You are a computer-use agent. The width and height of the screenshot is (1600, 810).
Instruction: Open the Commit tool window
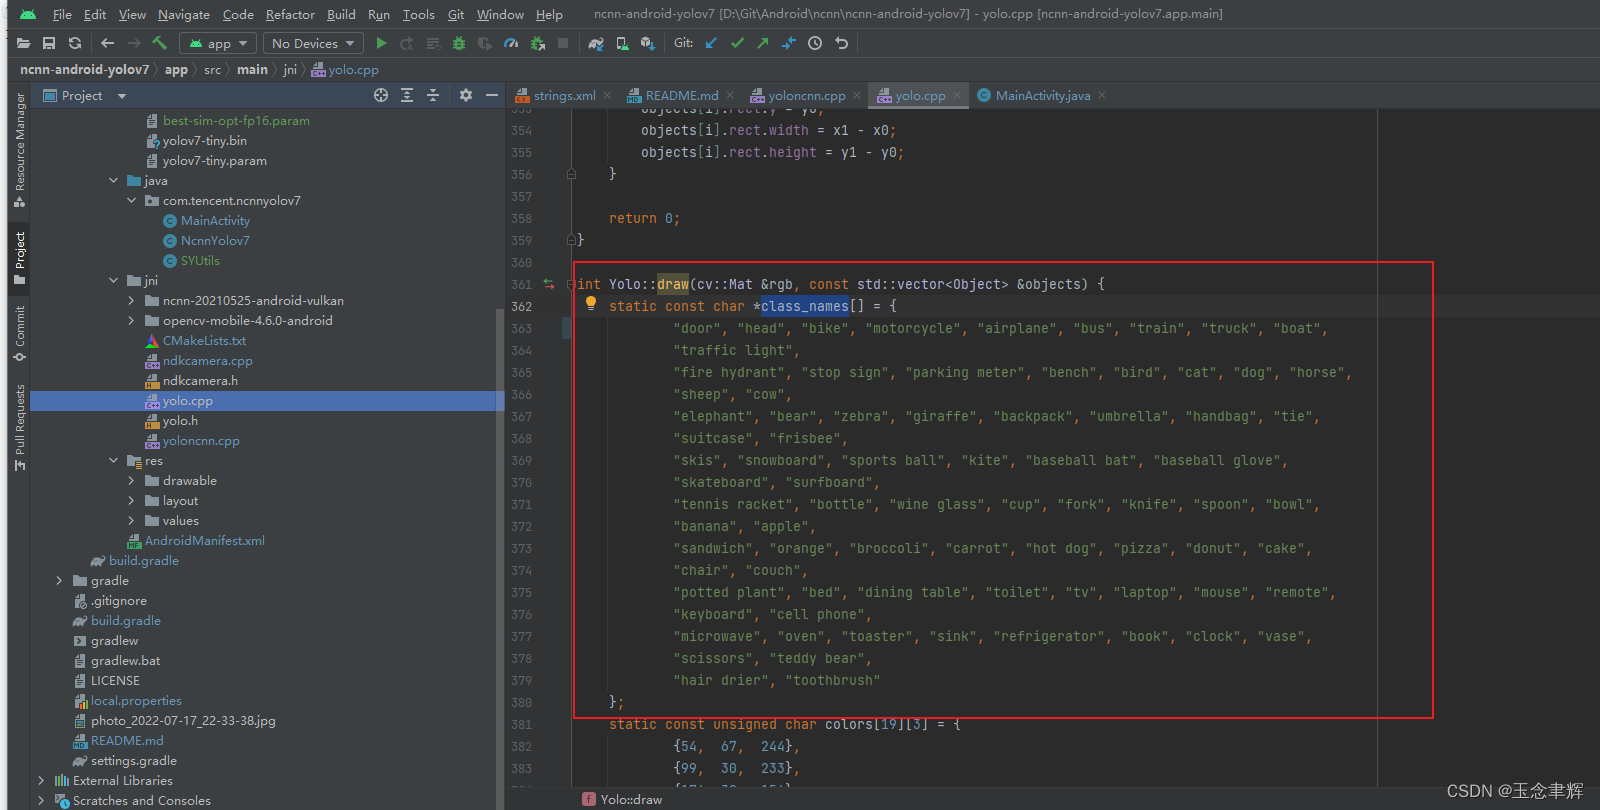pos(19,334)
